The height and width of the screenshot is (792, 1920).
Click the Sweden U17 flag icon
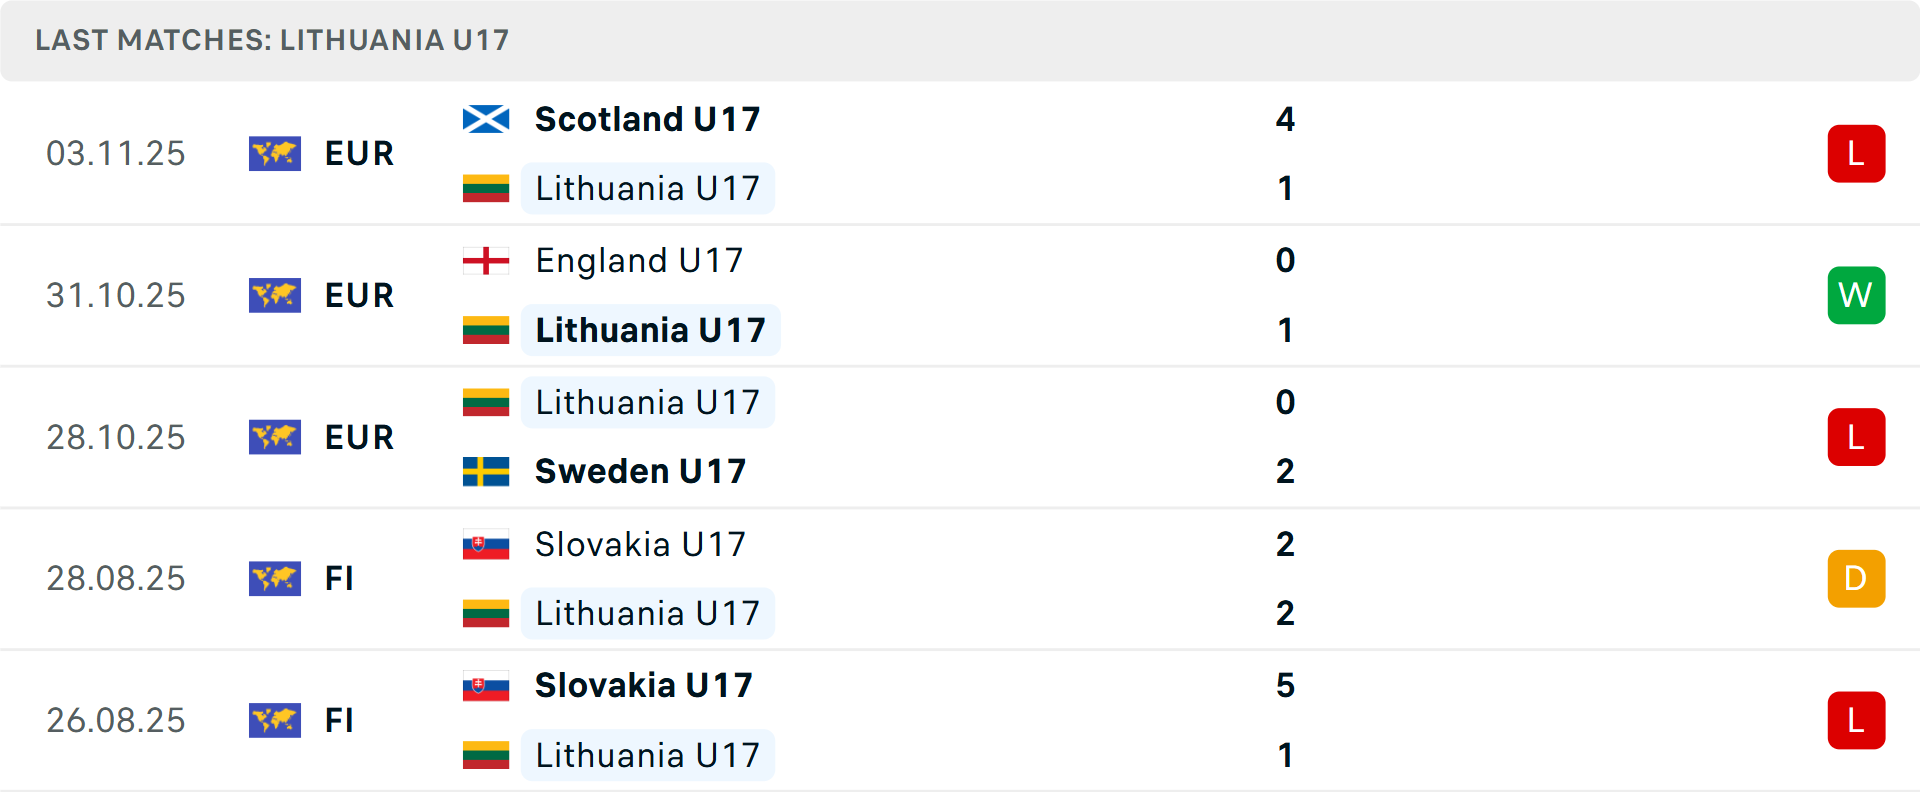point(486,470)
